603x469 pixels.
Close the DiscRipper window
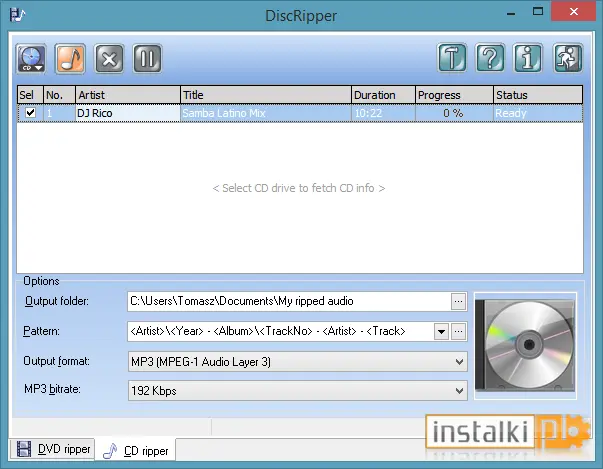point(573,12)
